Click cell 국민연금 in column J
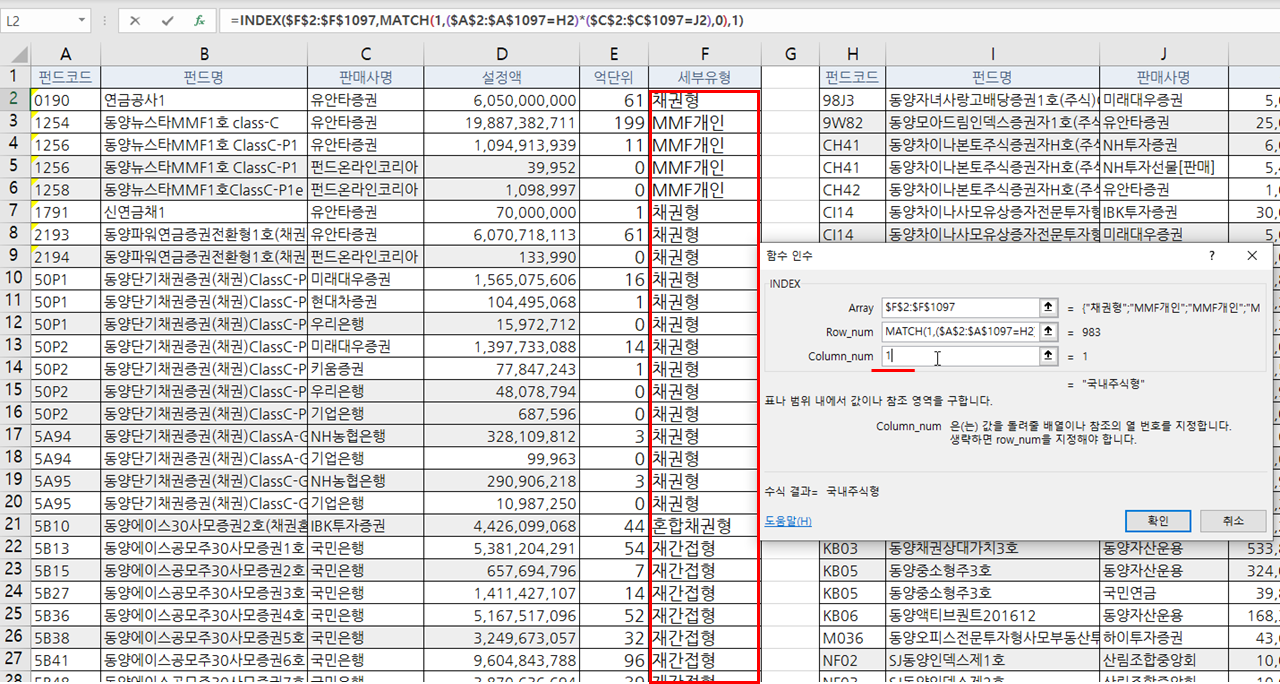 click(1163, 592)
